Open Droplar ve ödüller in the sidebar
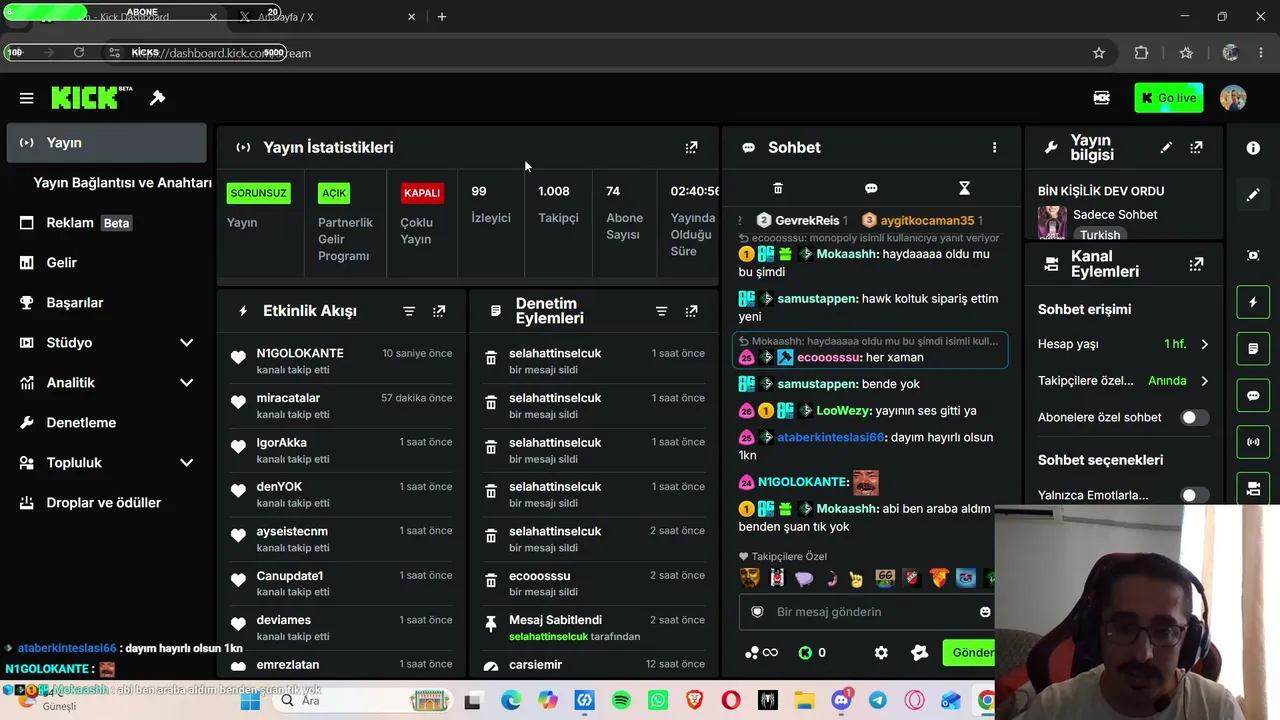The image size is (1280, 720). pos(106,503)
